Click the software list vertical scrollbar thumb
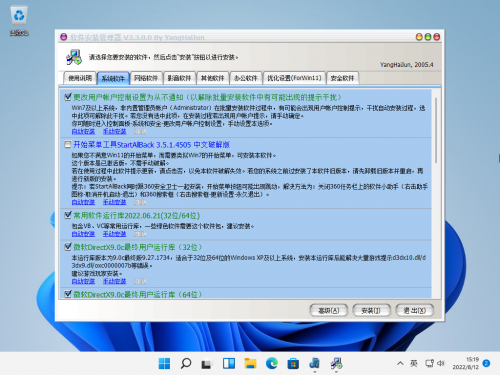 click(436, 130)
